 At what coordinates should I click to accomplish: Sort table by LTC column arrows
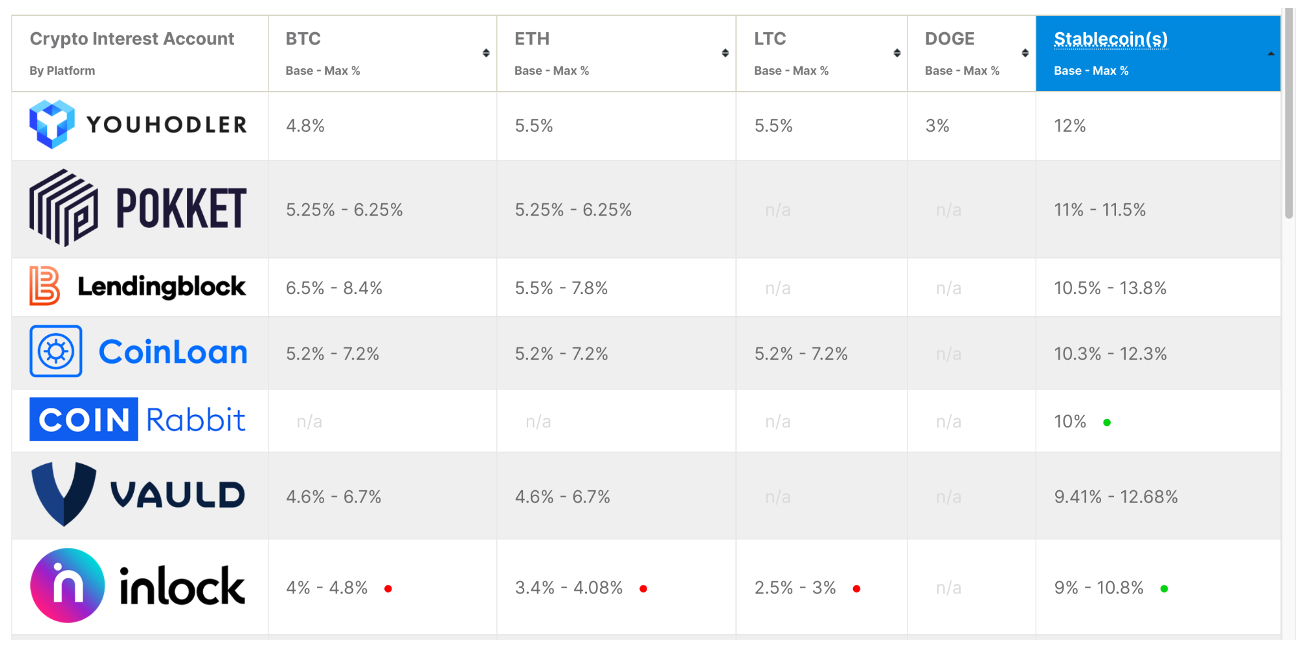coord(897,53)
